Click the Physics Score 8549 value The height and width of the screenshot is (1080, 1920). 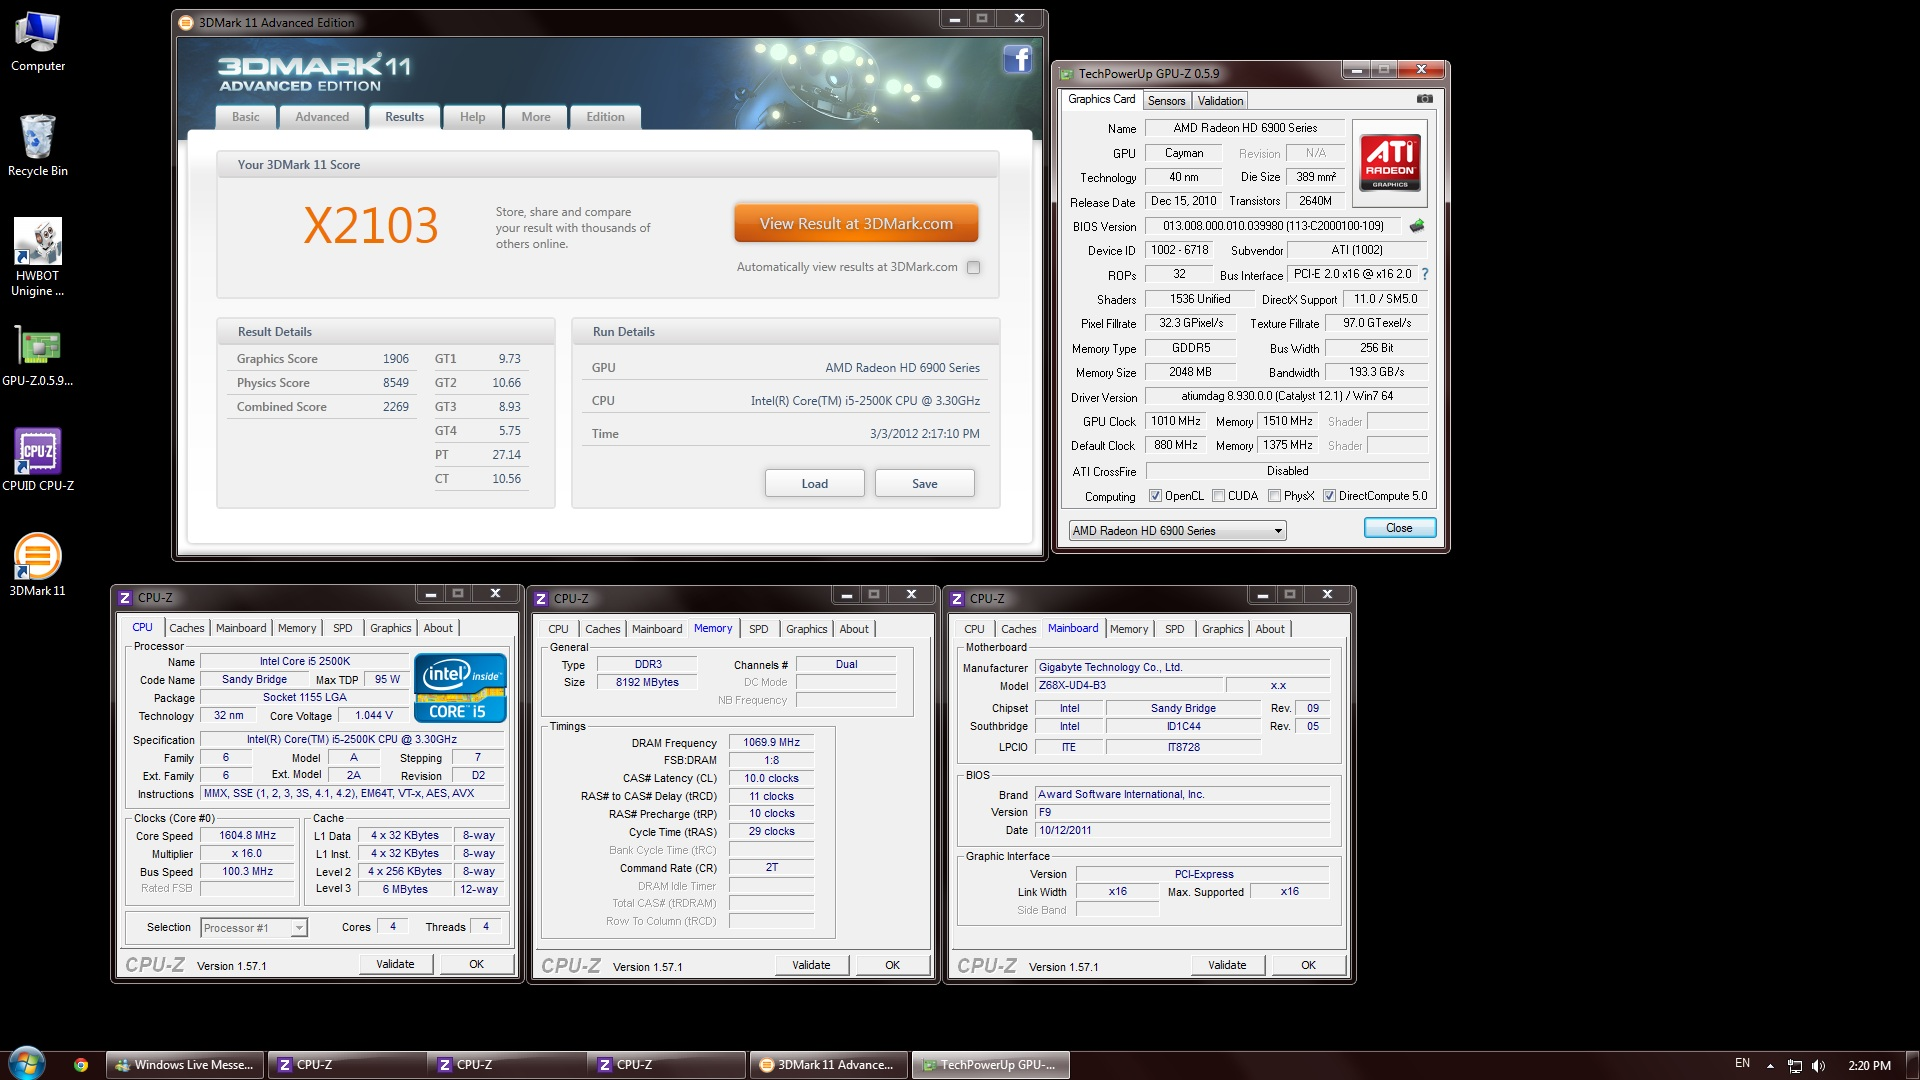395,383
